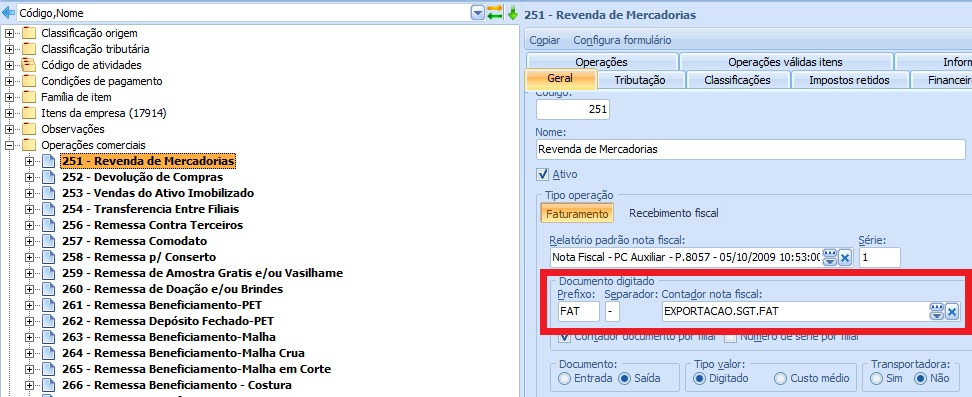
Task: Click document icon of 266 - Remessa Beneficiamento - Costura
Action: tap(48, 385)
